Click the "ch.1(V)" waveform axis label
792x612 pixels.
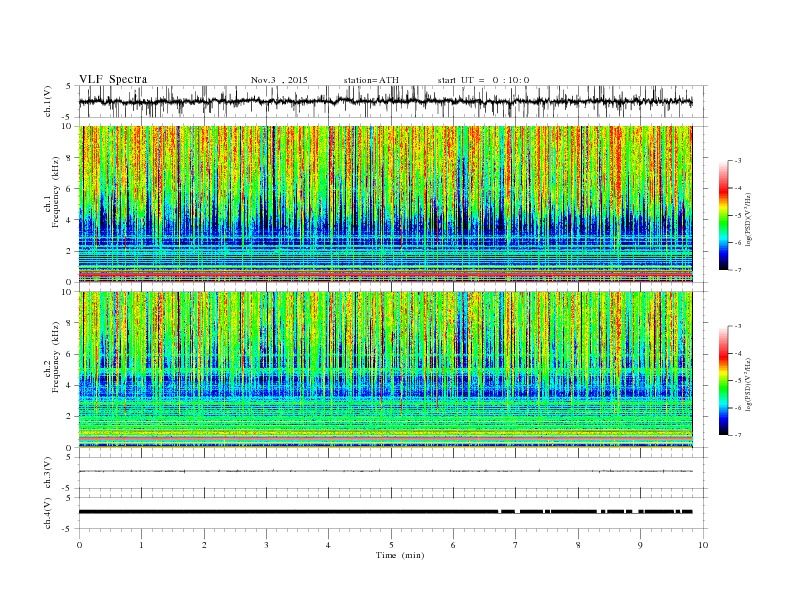point(48,101)
